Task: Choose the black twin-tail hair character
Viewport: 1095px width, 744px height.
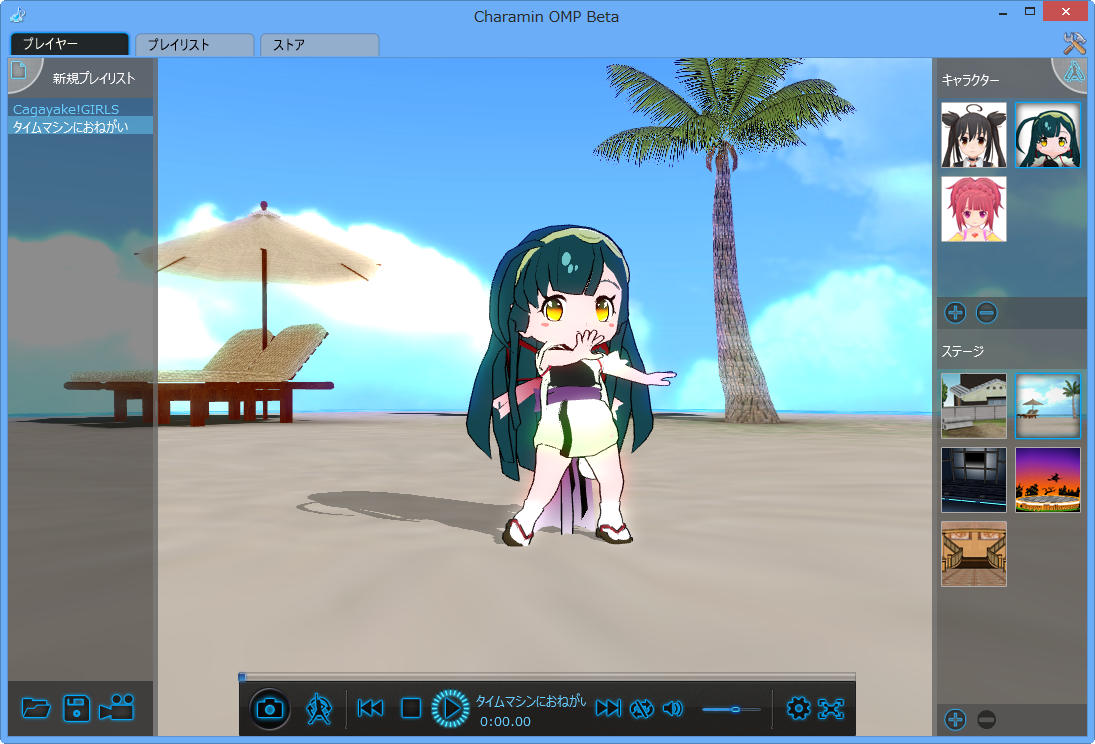Action: (973, 135)
